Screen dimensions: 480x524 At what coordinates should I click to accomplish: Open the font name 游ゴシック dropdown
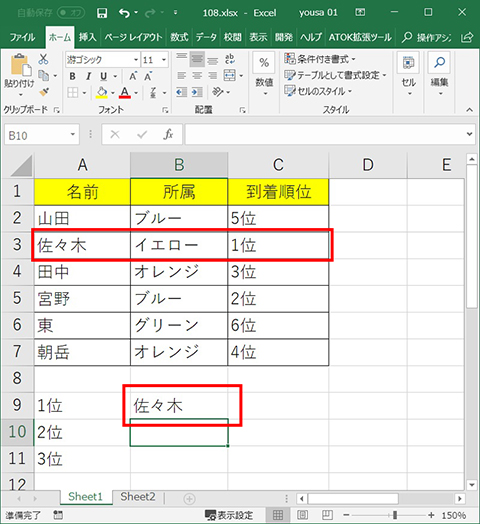click(136, 60)
